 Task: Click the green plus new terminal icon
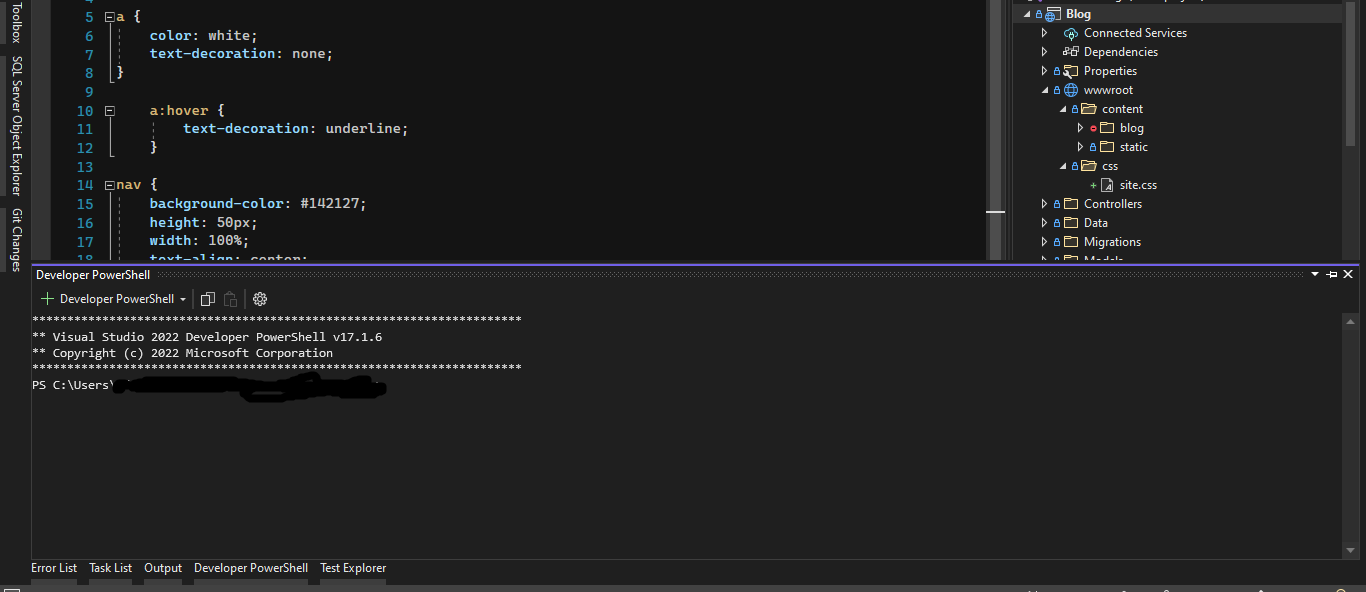tap(47, 299)
